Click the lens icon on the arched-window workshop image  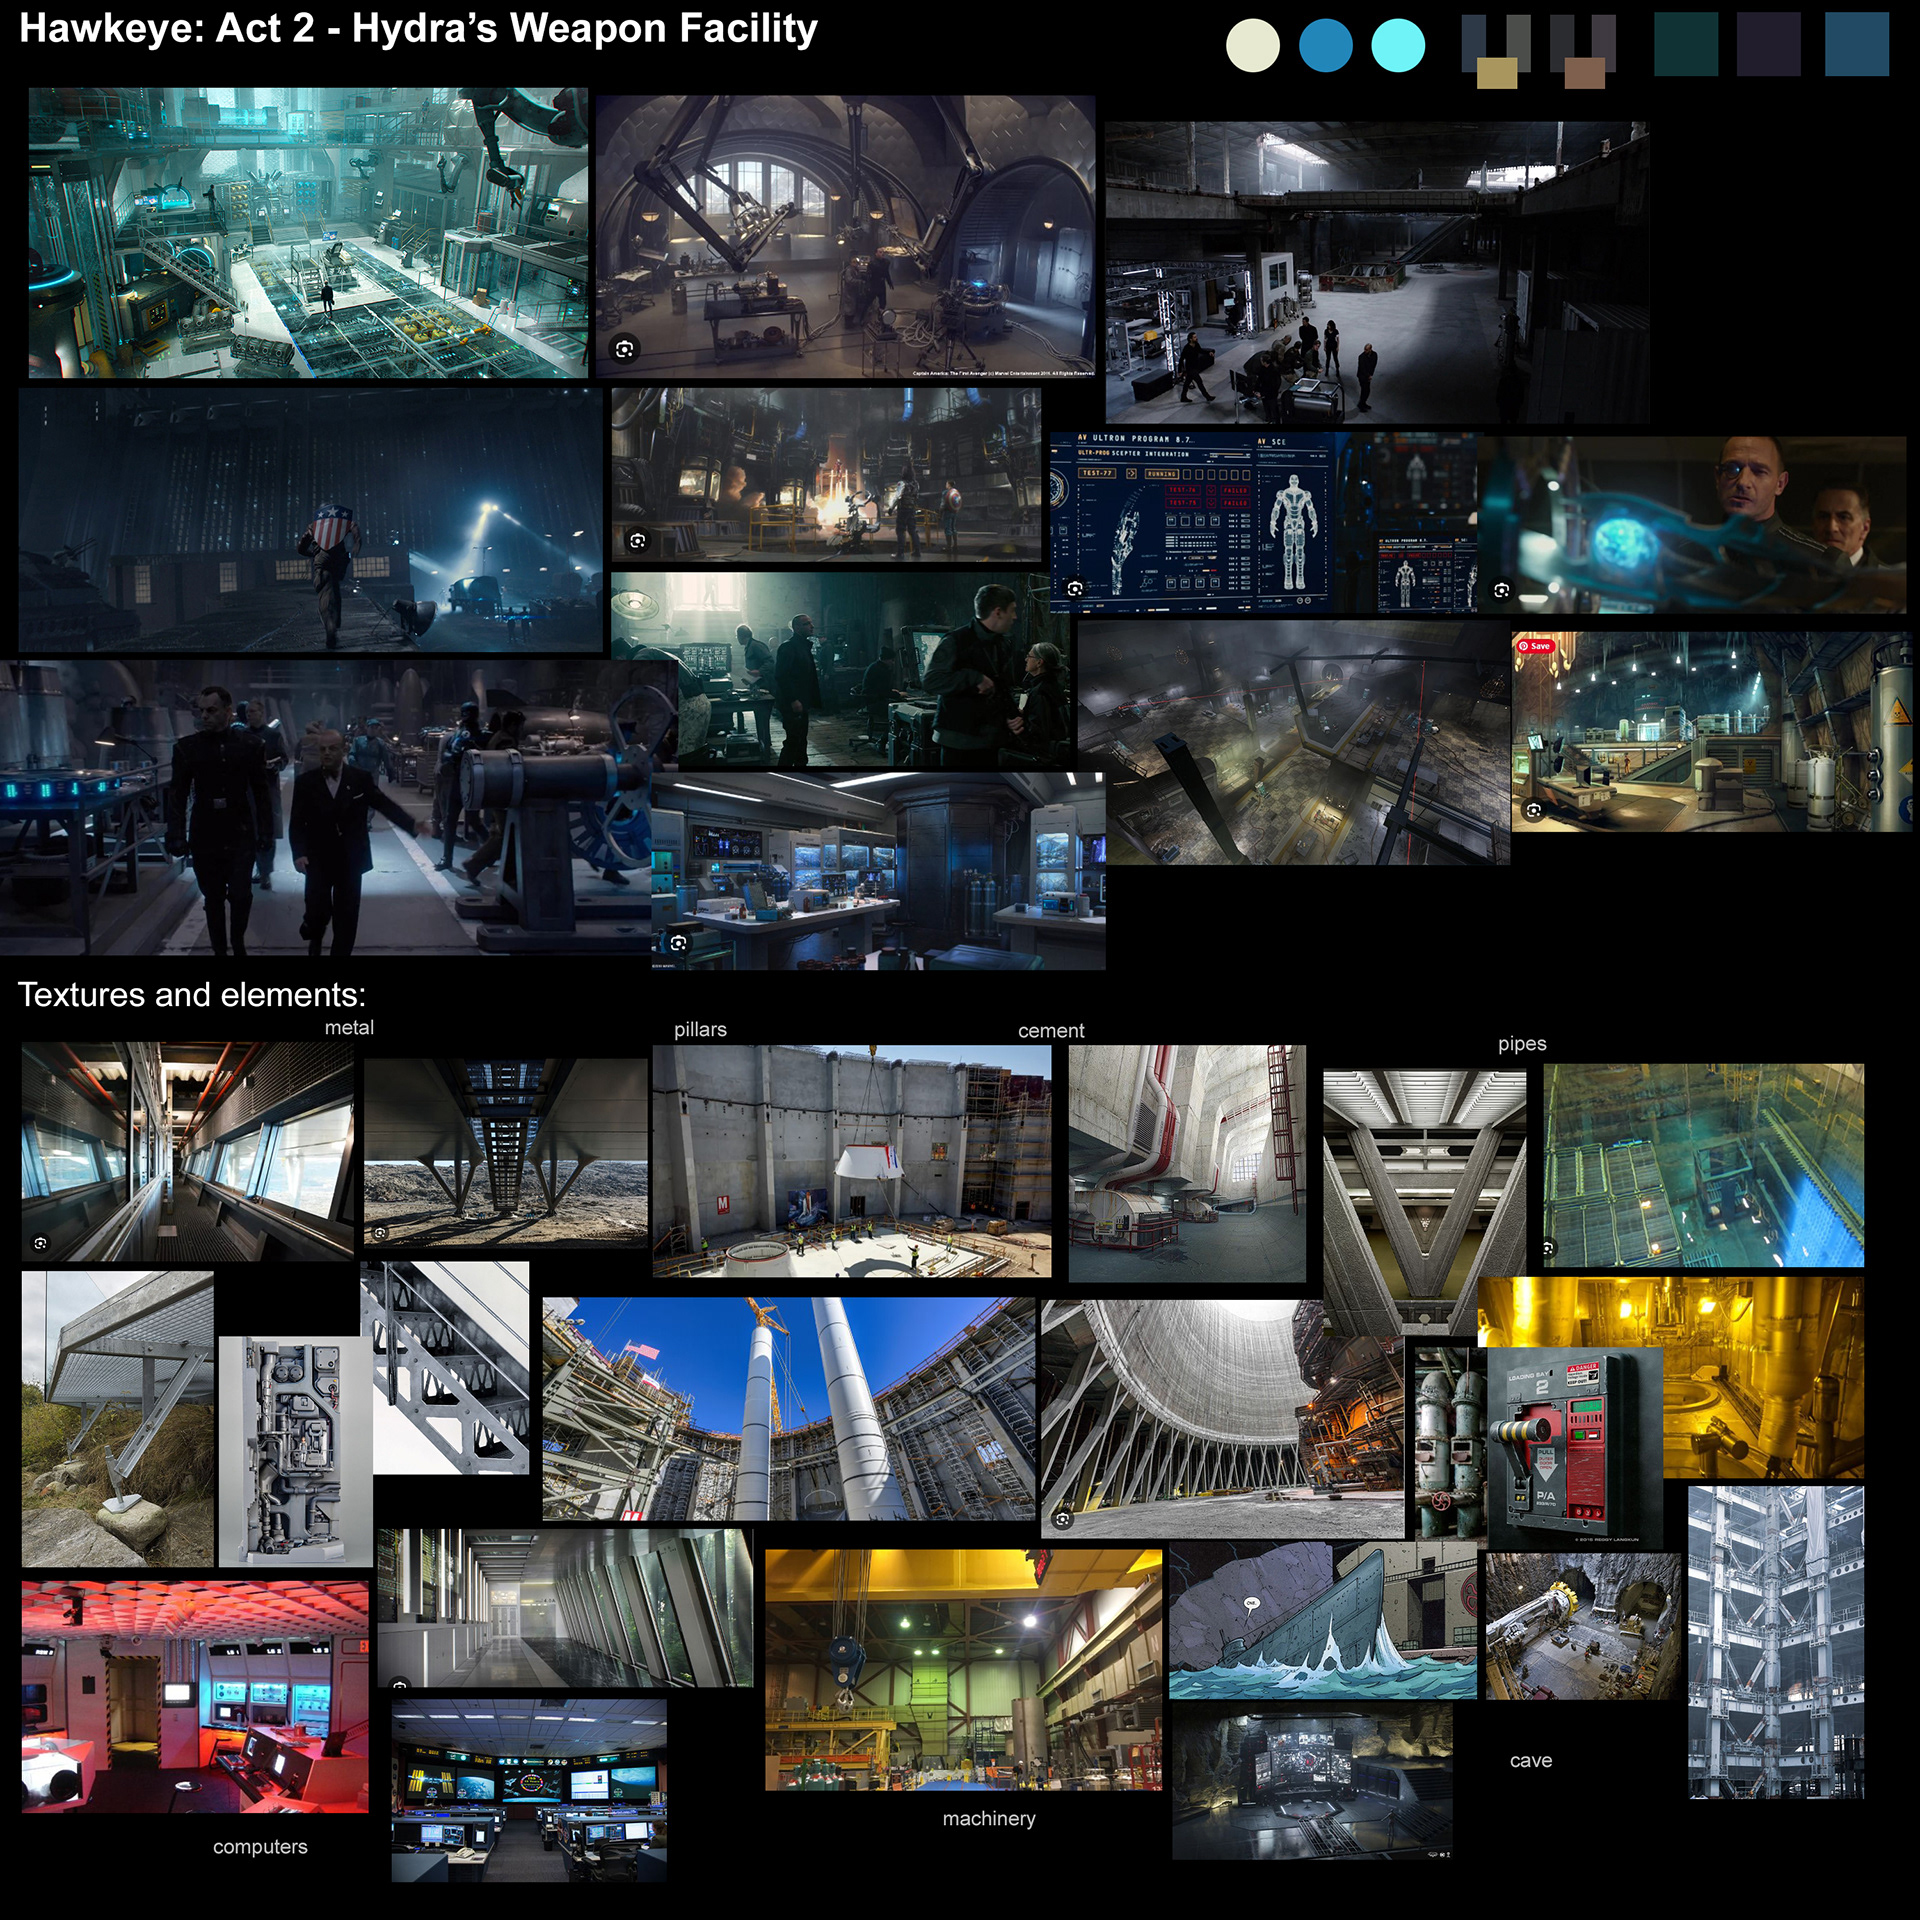point(625,349)
